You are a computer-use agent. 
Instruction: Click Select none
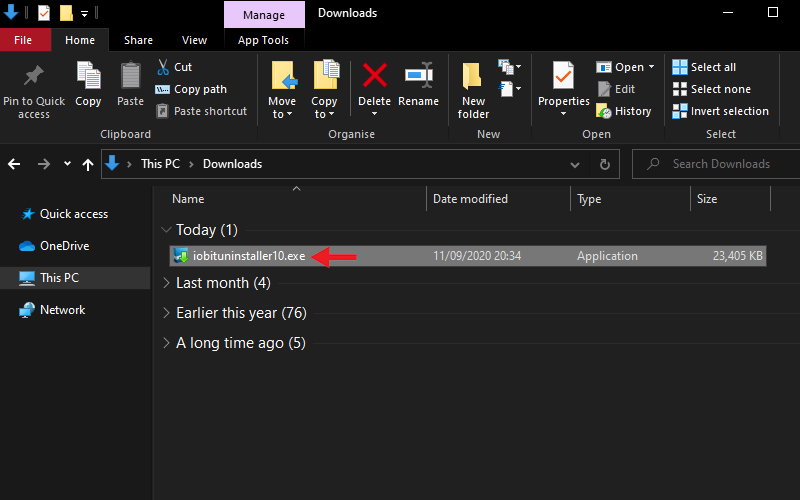[x=712, y=89]
